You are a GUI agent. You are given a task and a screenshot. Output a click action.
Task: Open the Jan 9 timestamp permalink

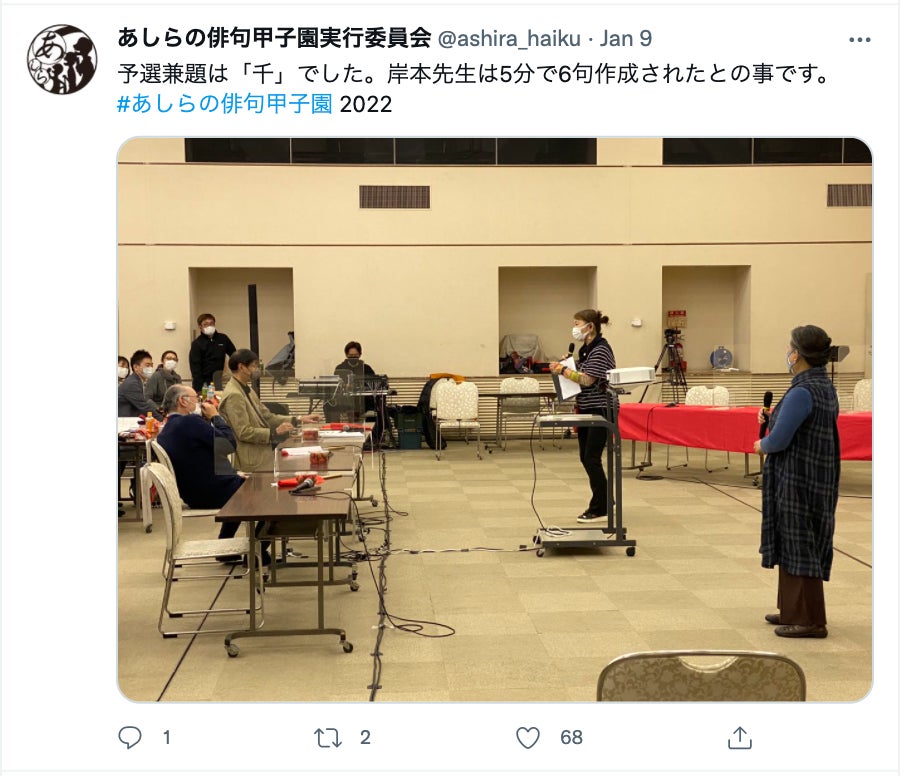coord(626,39)
